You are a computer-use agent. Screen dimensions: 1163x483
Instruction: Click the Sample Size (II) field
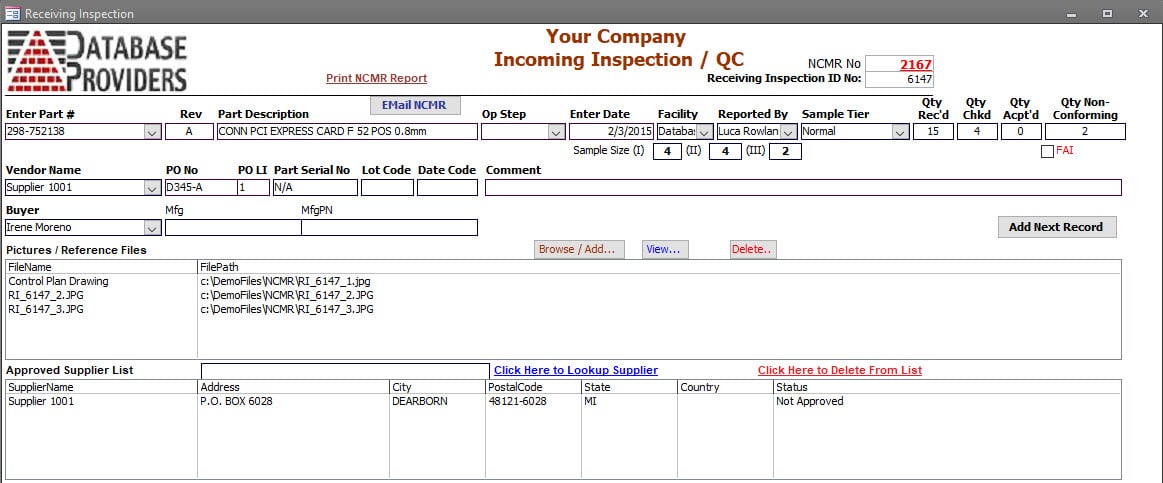point(725,151)
